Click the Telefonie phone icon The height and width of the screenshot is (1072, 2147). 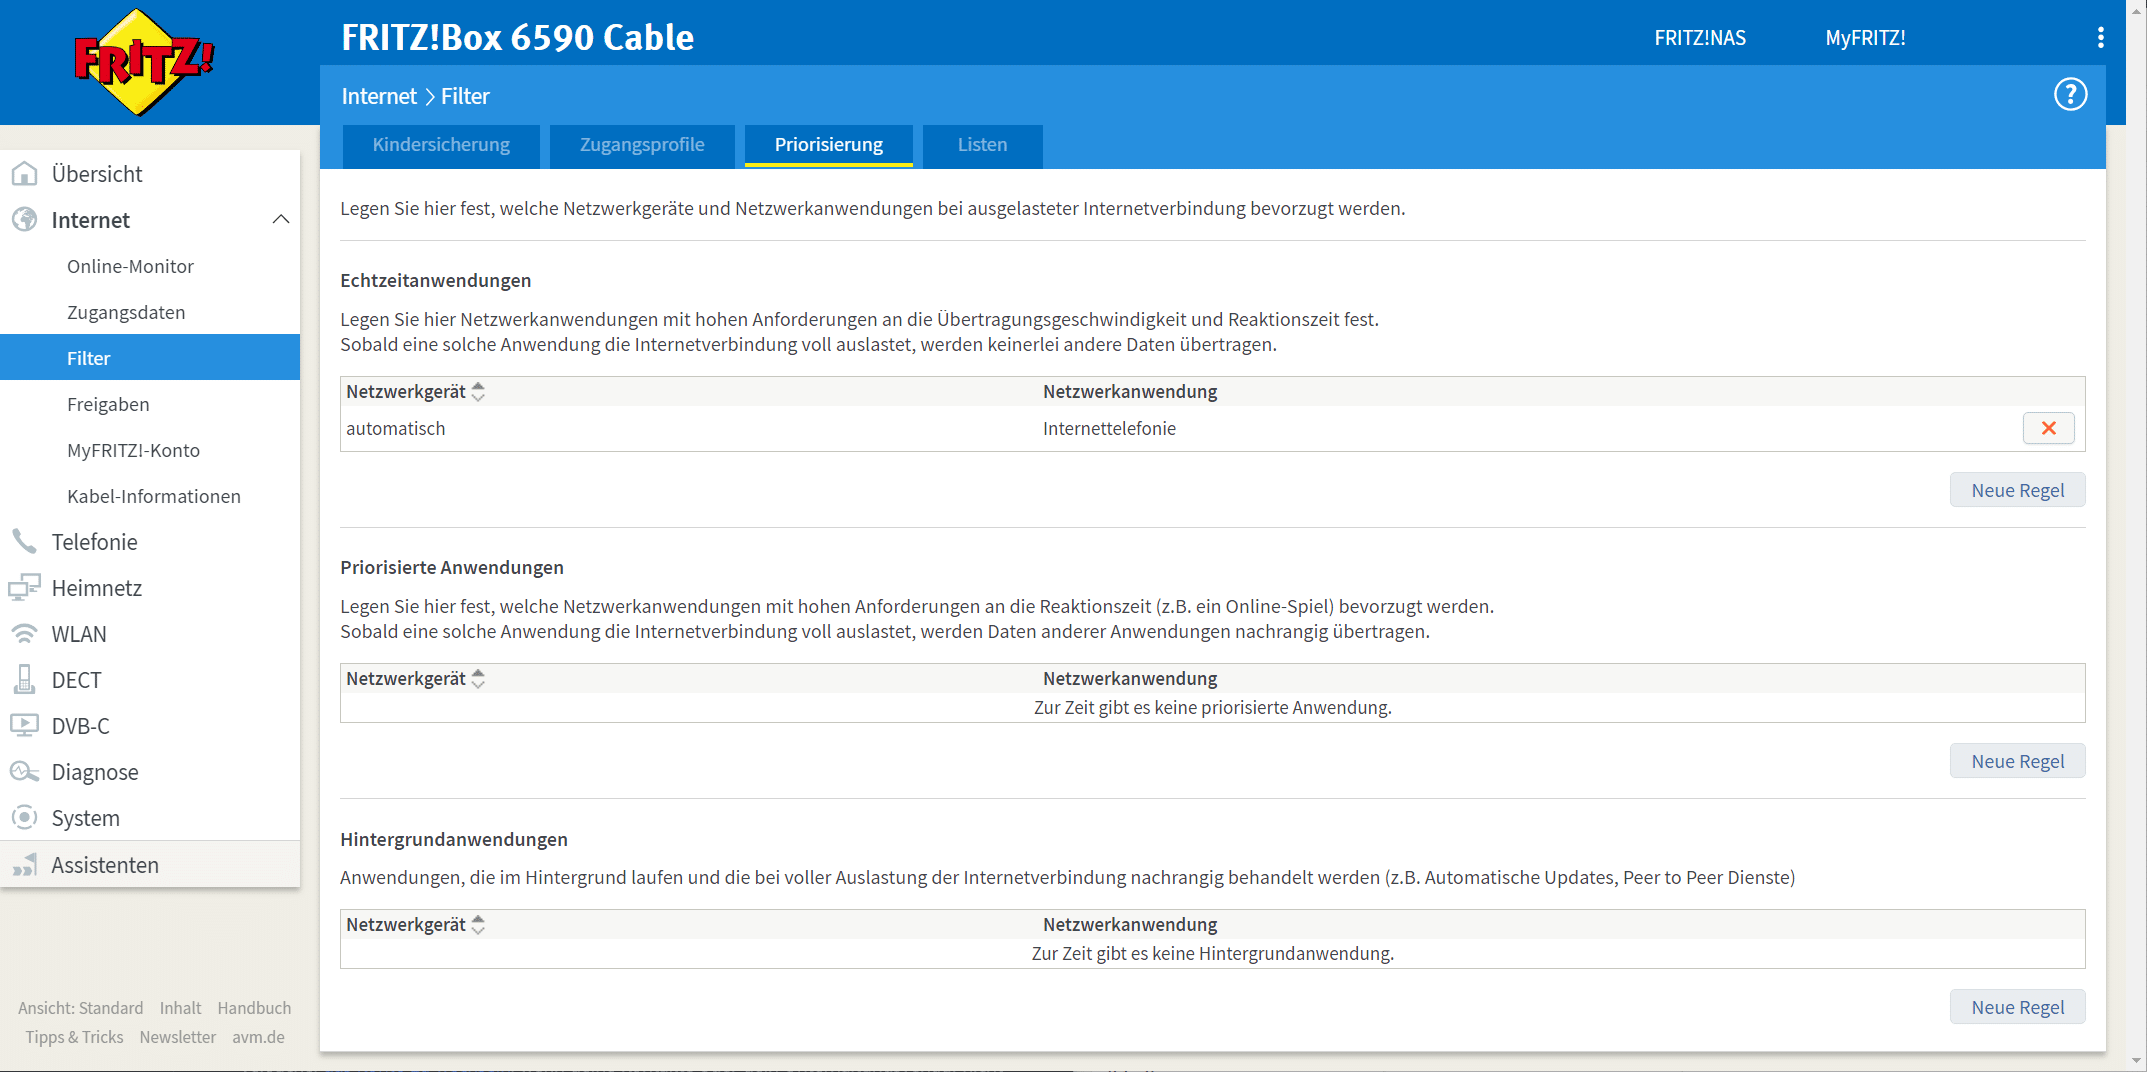25,542
